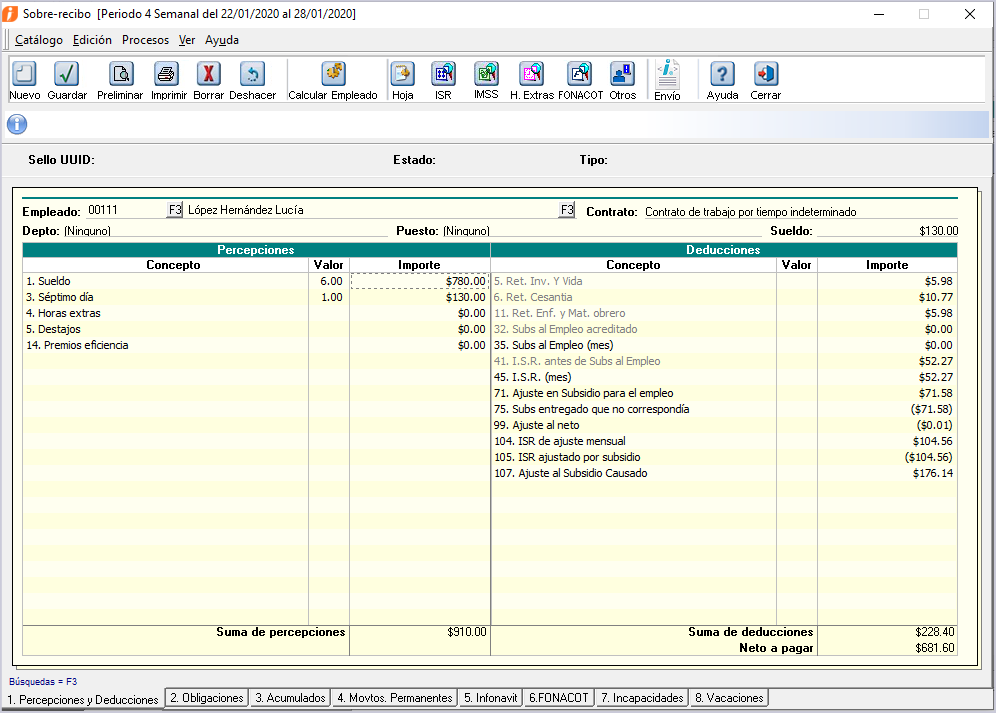The image size is (996, 713).
Task: Open the Preliminar preview icon
Action: pyautogui.click(x=120, y=75)
